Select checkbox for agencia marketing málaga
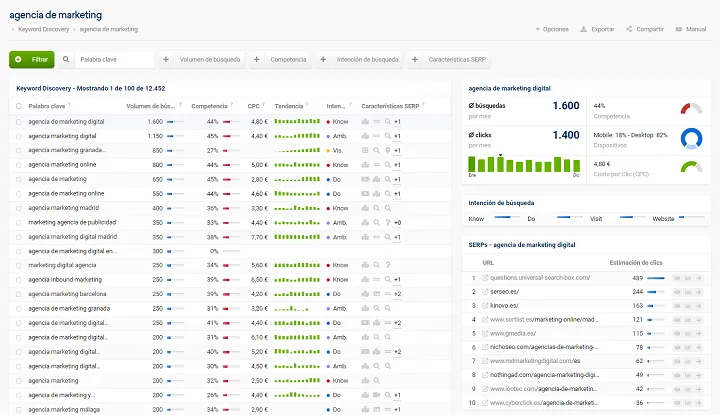 (19, 410)
